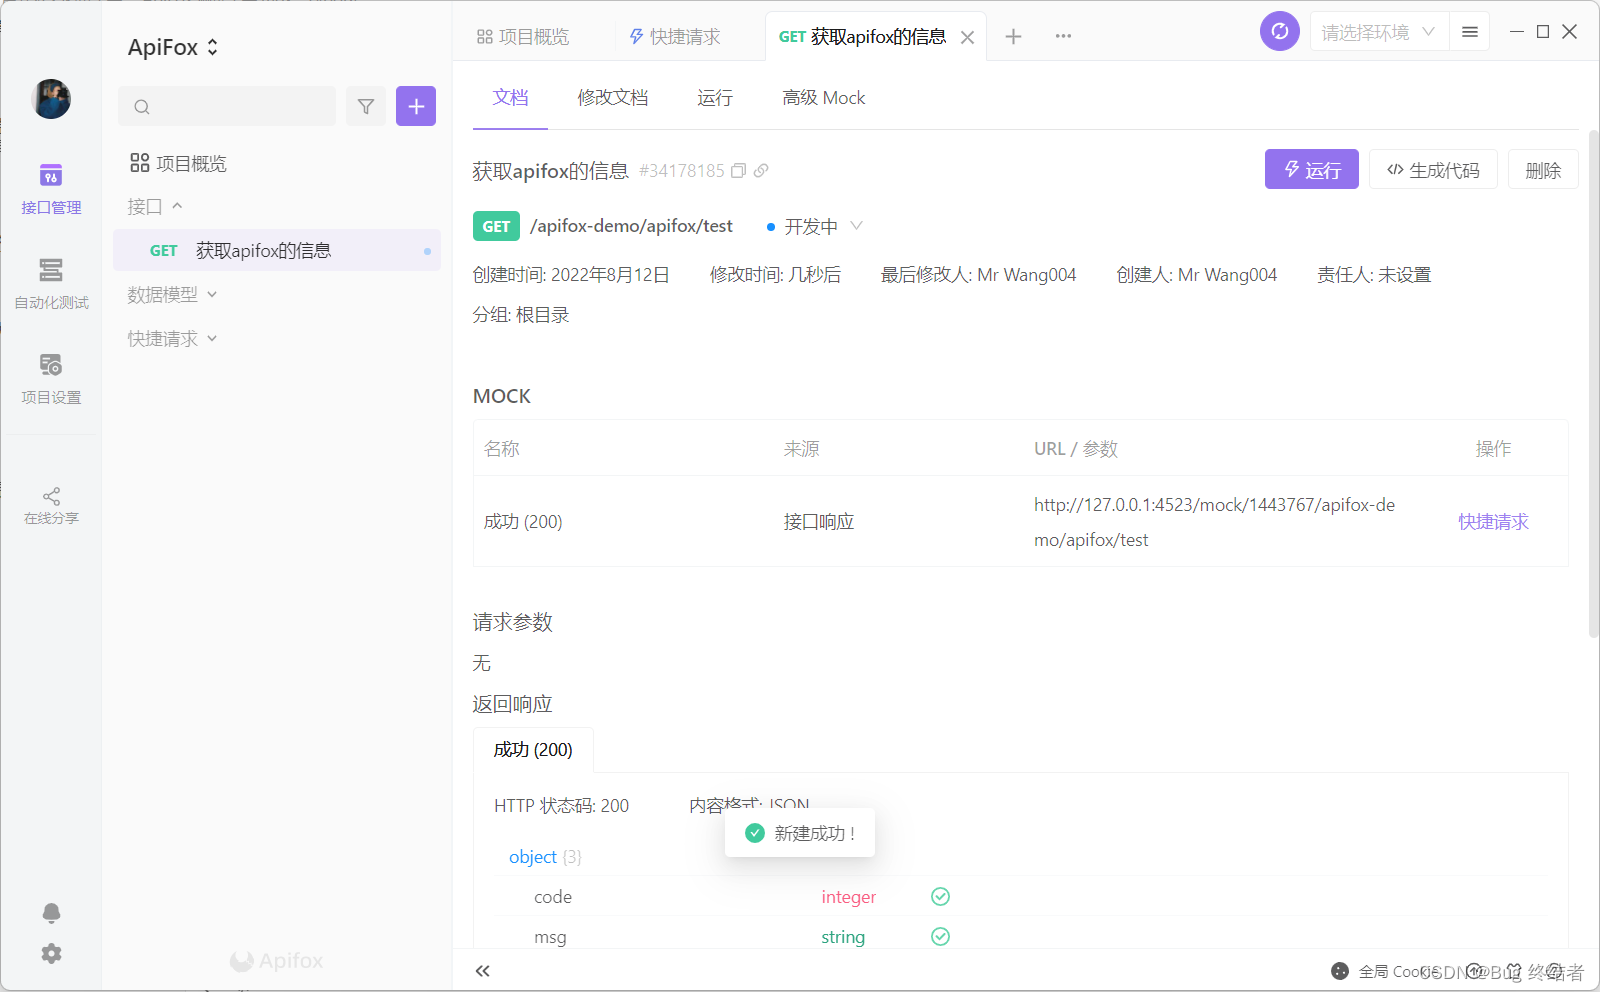Screen dimensions: 1600x992
Task: Open the 在线分享 sidebar section
Action: [x=51, y=506]
